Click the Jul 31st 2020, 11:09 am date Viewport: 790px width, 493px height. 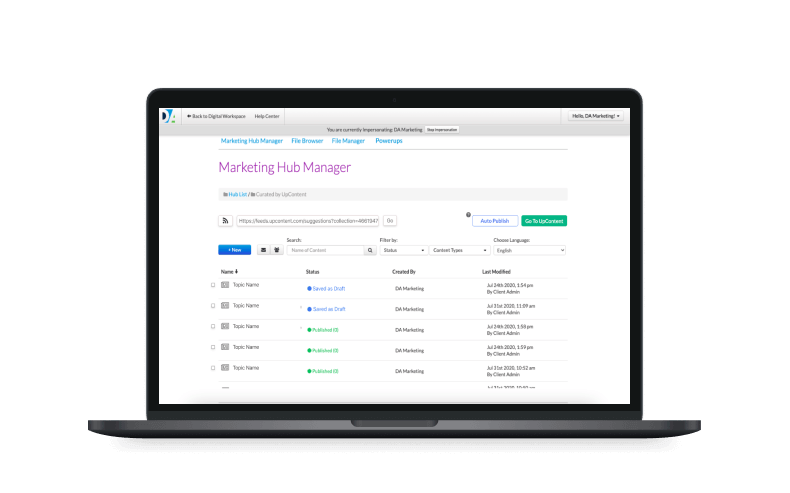(511, 306)
